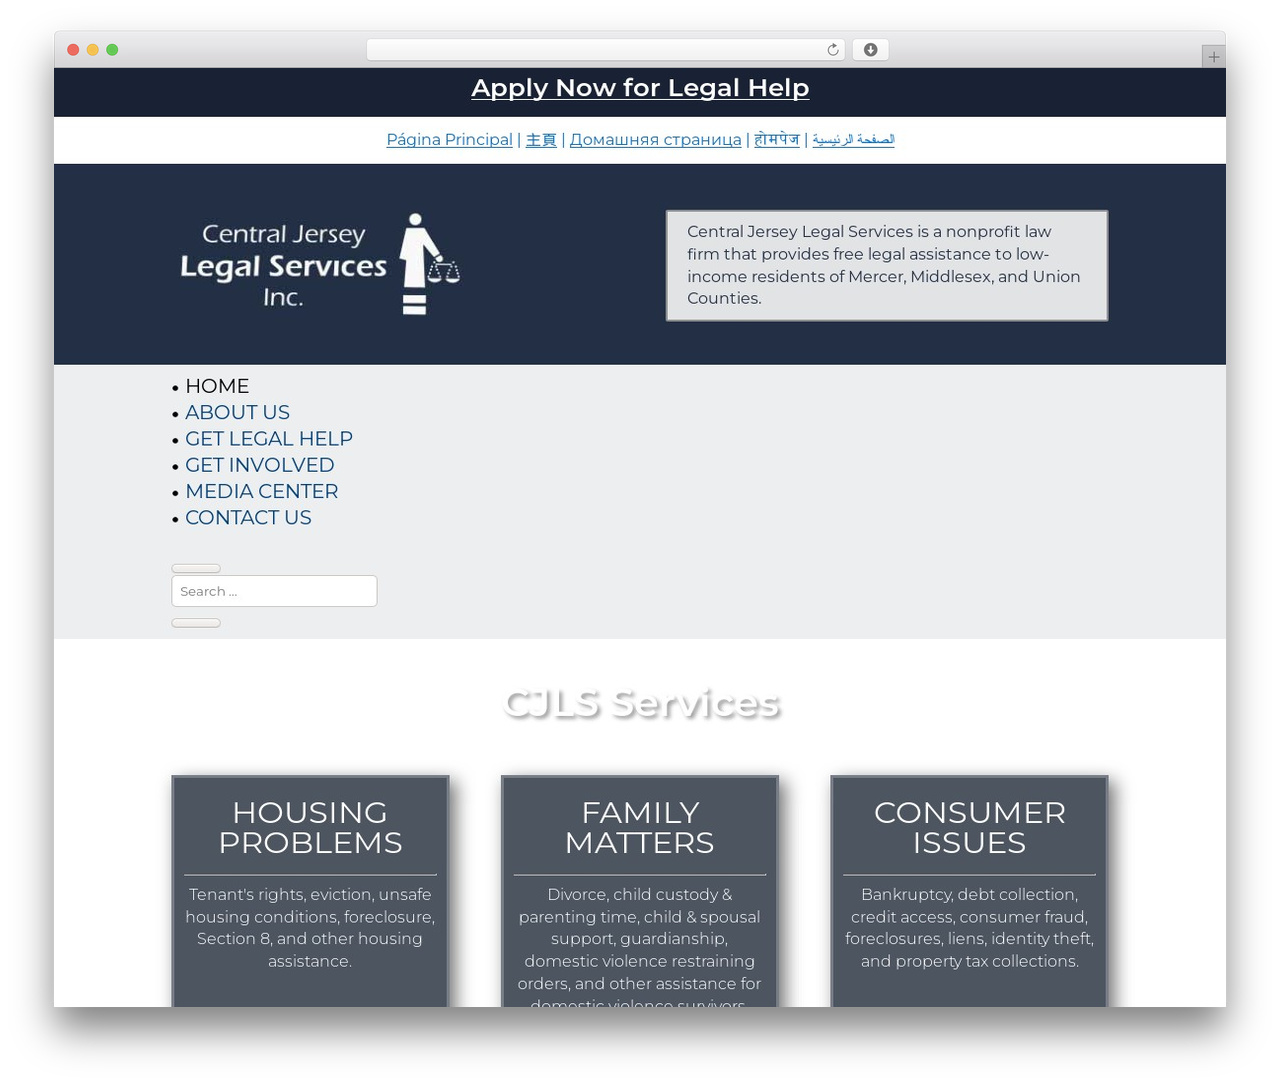This screenshot has width=1280, height=1084.
Task: Open the Chinese home page link 主頁
Action: pyautogui.click(x=541, y=140)
